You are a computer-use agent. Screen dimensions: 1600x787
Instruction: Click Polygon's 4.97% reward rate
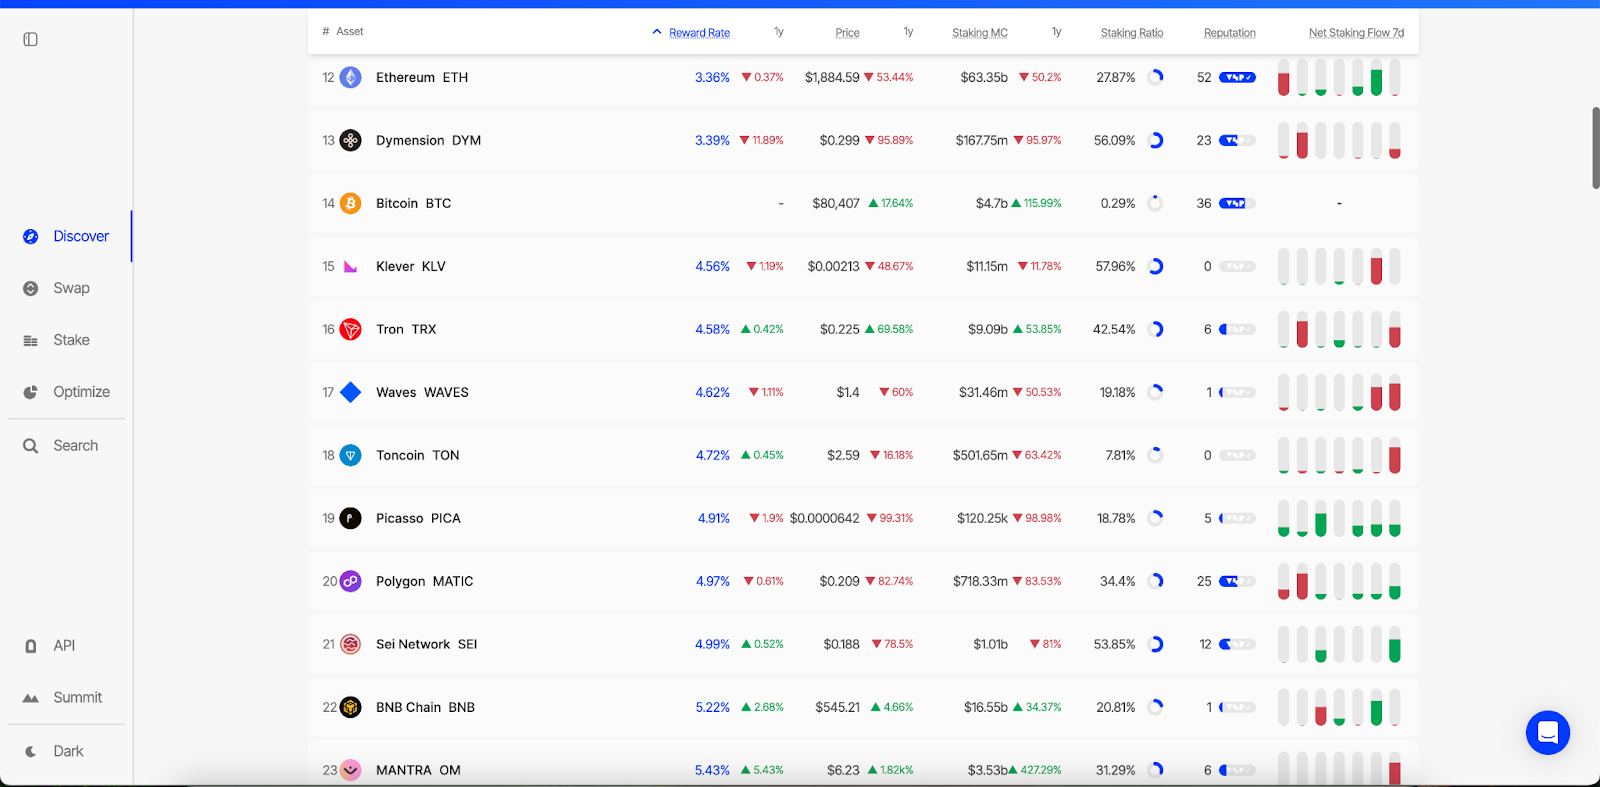713,581
